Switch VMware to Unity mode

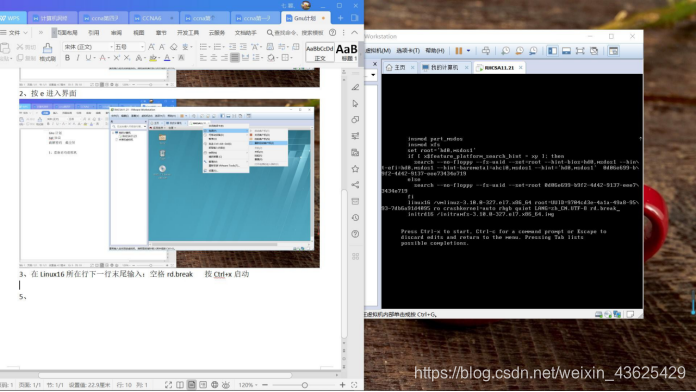click(x=594, y=51)
